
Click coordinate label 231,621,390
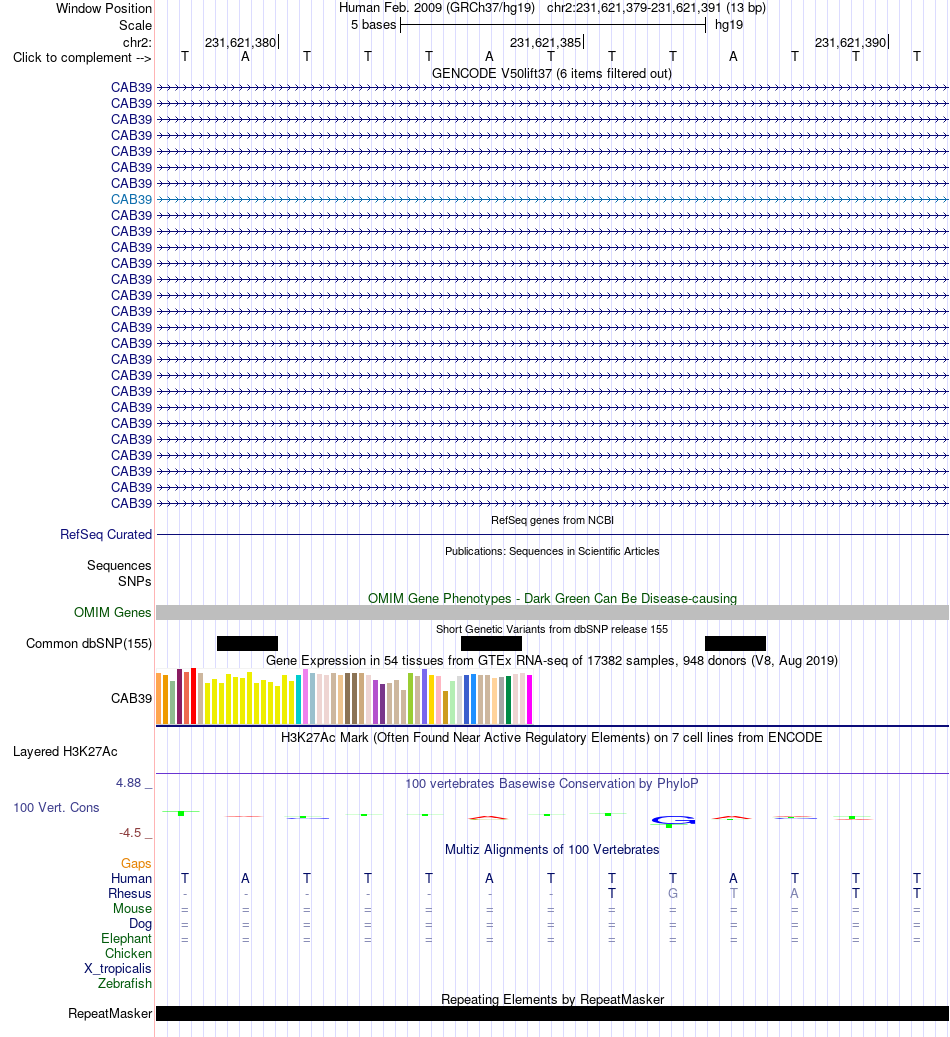[850, 42]
